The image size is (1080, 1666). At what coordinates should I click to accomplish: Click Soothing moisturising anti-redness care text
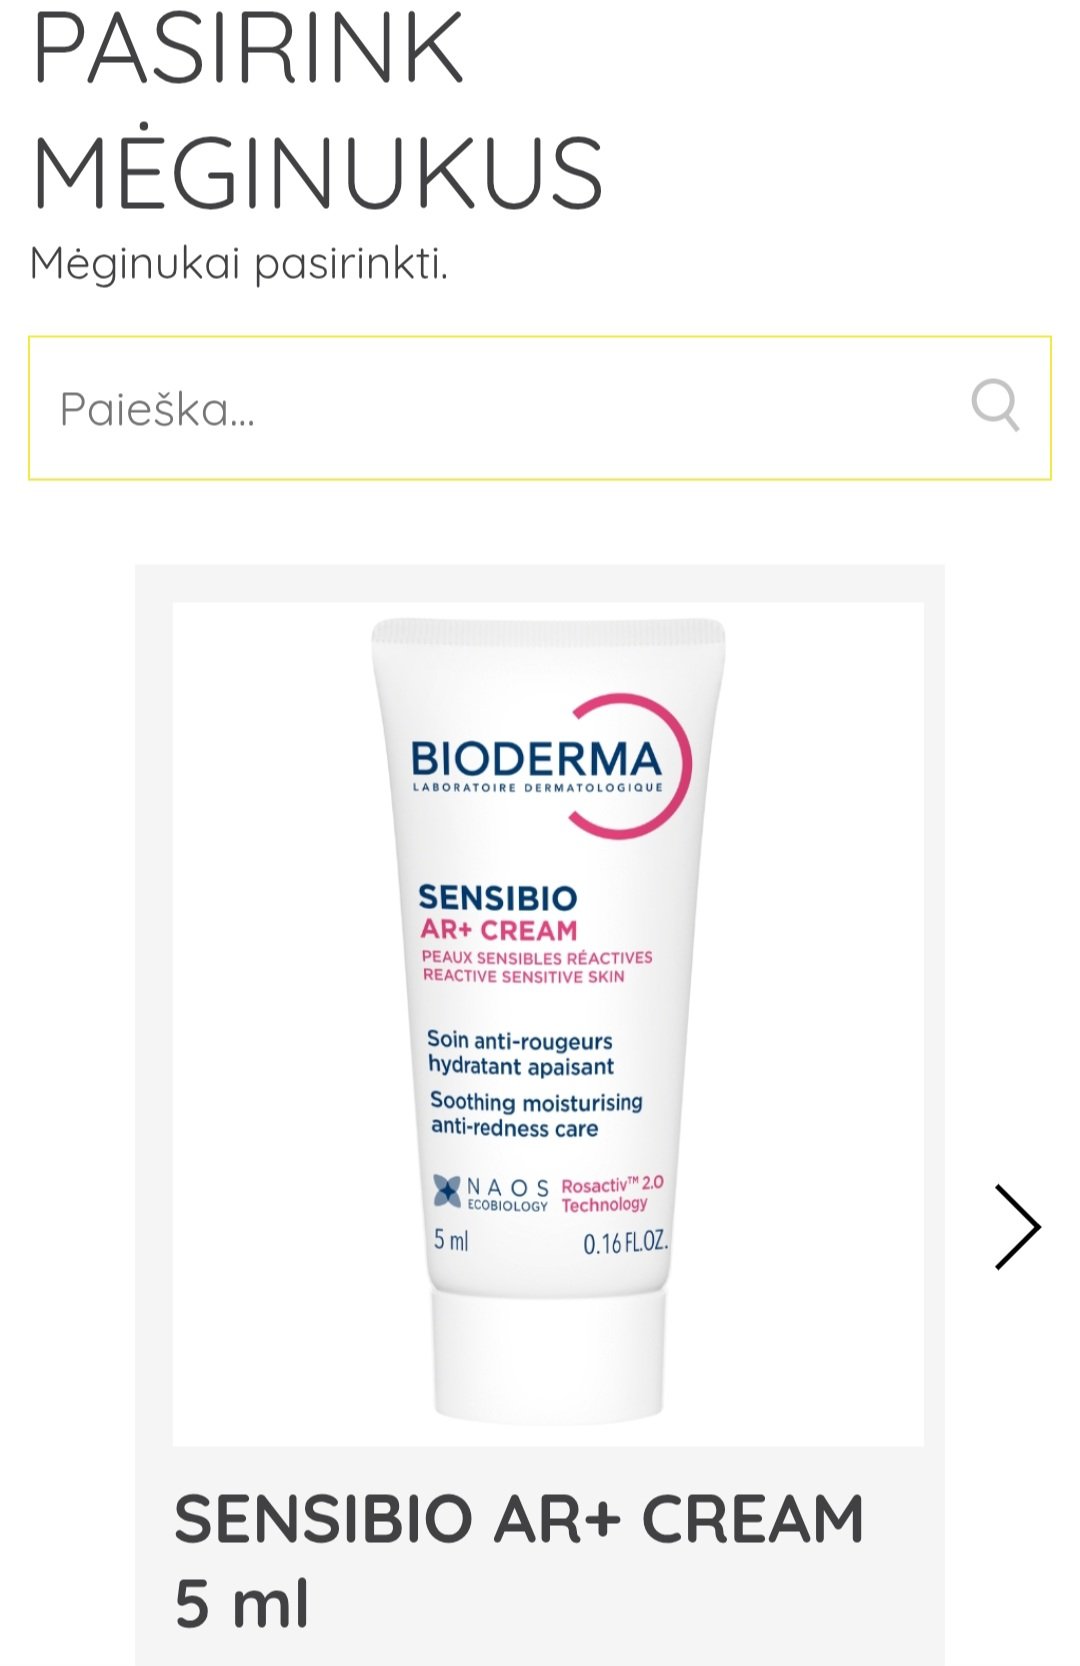click(536, 1114)
